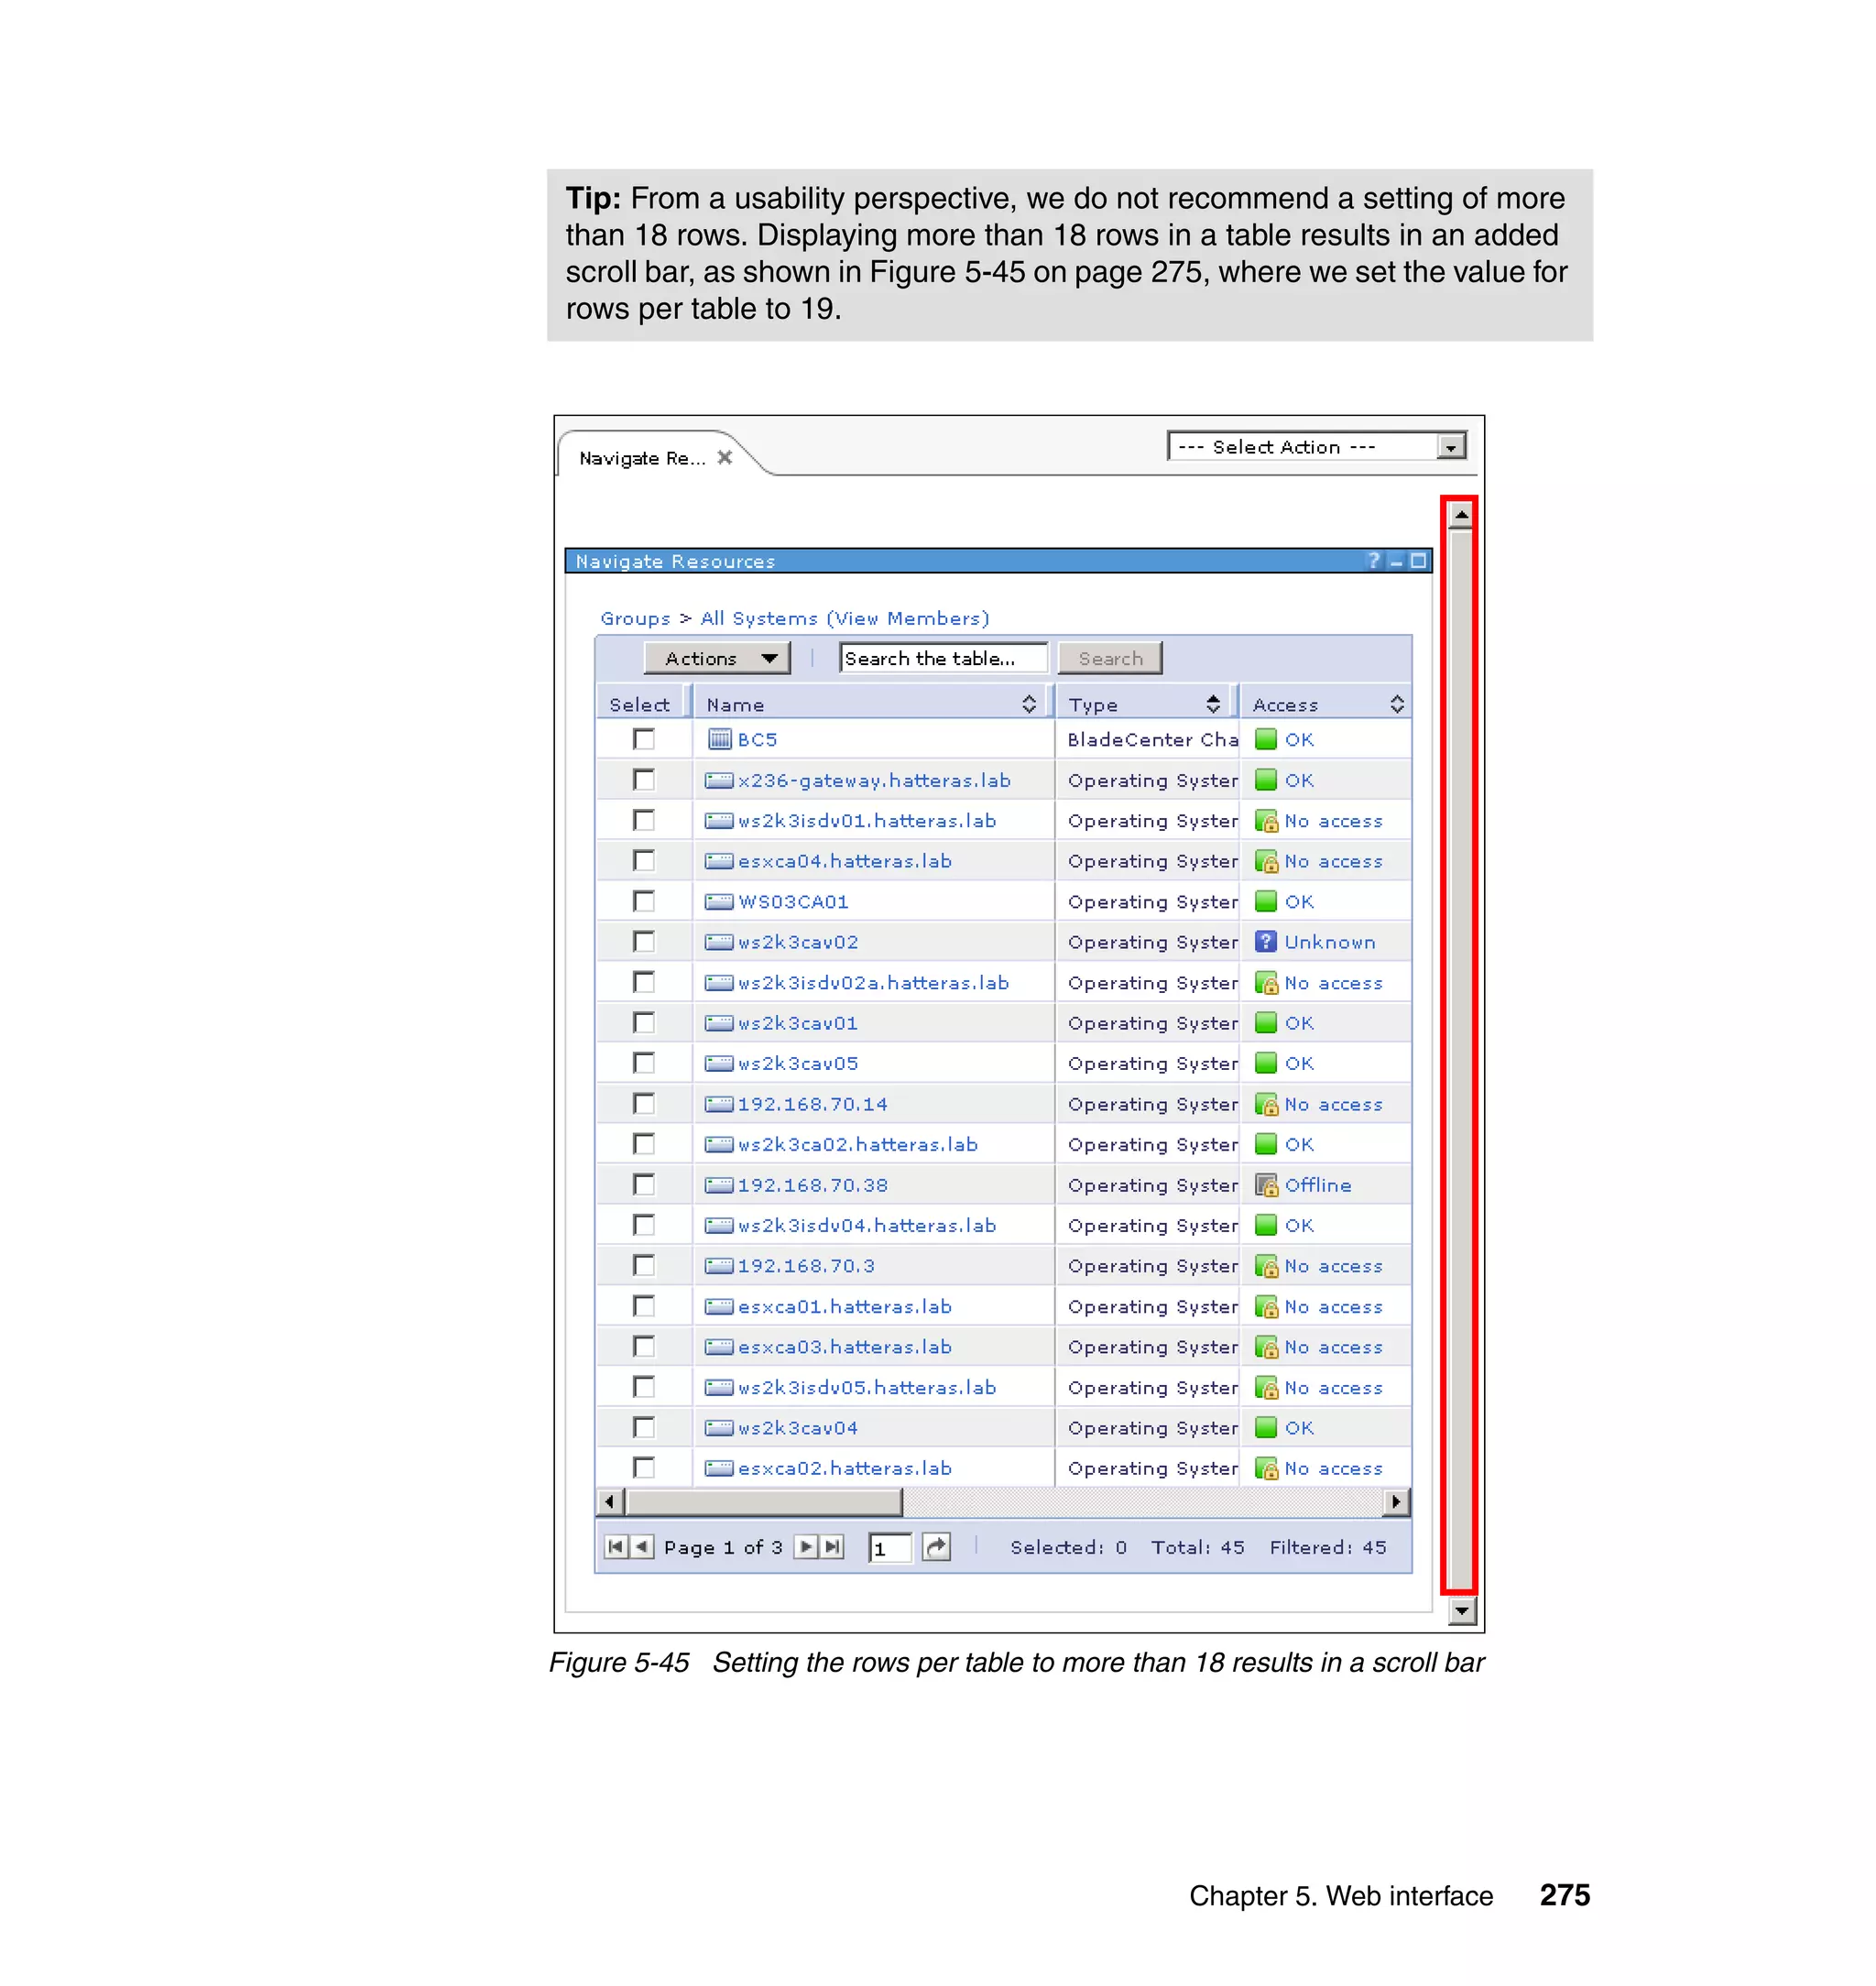Close the Navigate Re... tab
The image size is (1876, 1986).
[725, 457]
